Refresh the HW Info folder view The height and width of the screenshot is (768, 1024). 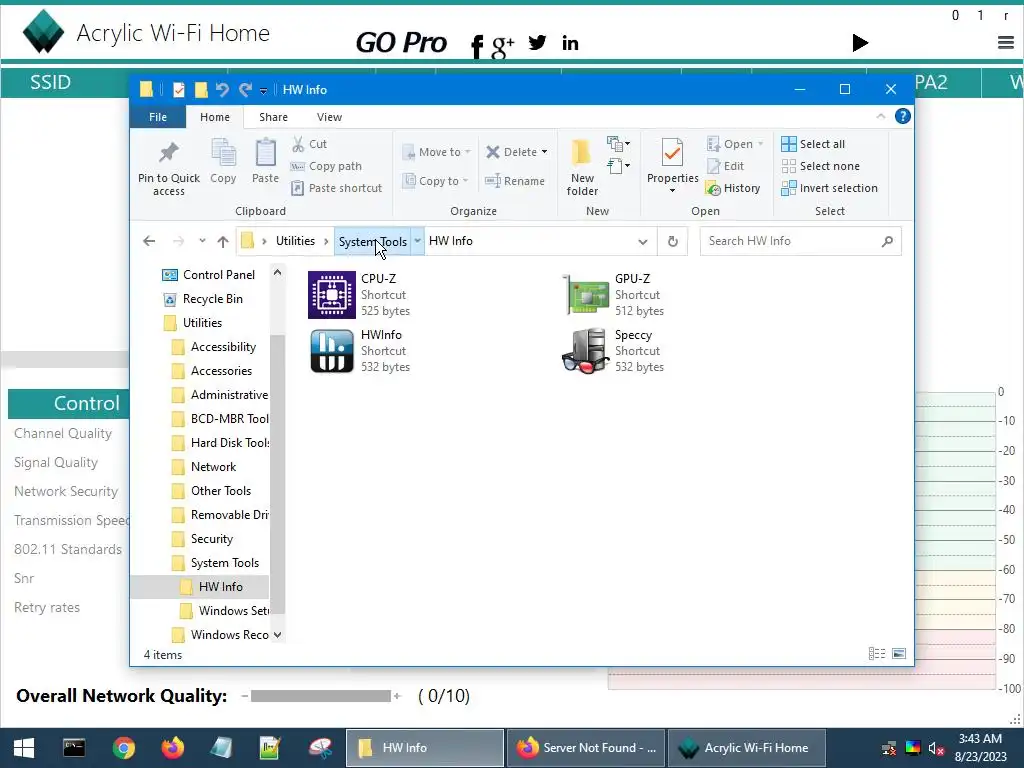(673, 241)
